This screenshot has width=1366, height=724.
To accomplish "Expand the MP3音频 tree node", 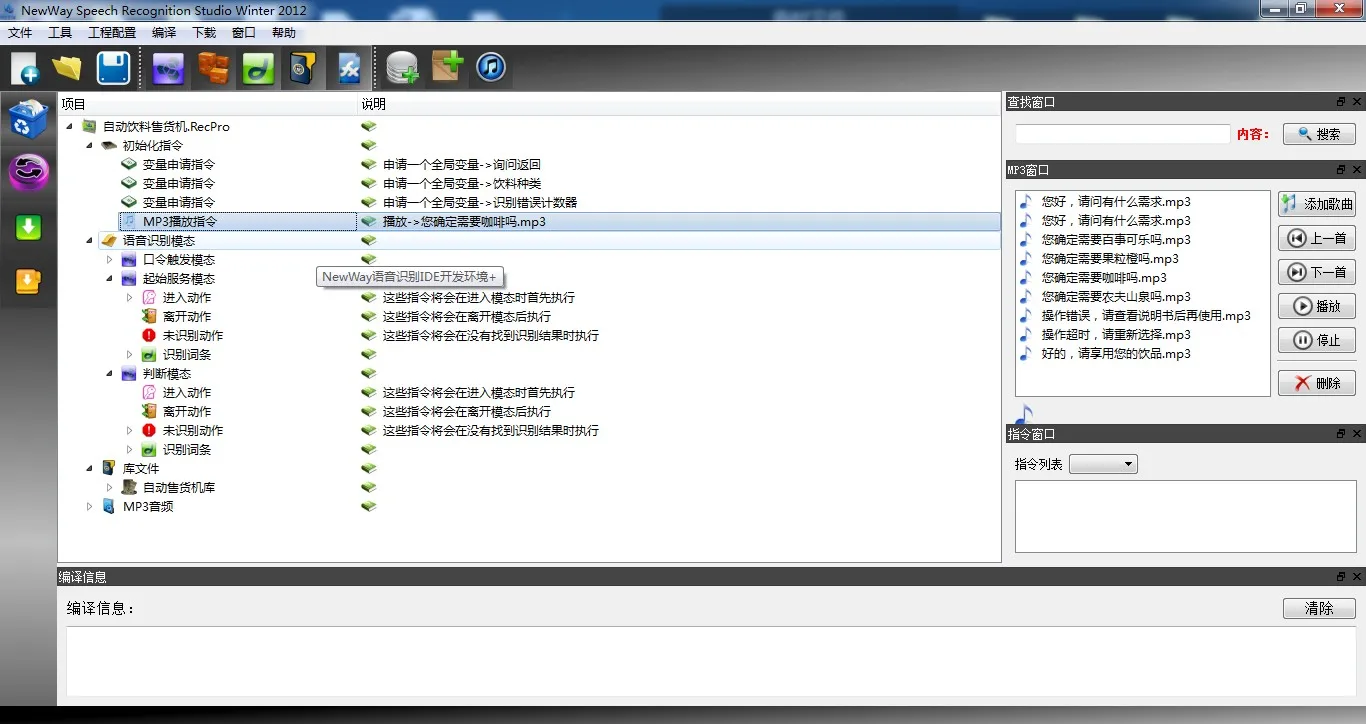I will pyautogui.click(x=89, y=506).
